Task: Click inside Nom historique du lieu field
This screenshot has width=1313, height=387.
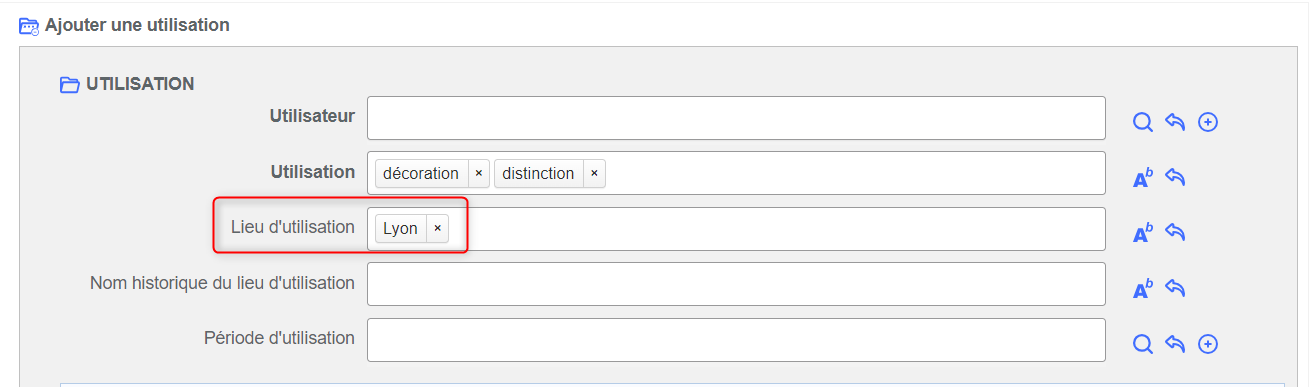Action: tap(736, 284)
